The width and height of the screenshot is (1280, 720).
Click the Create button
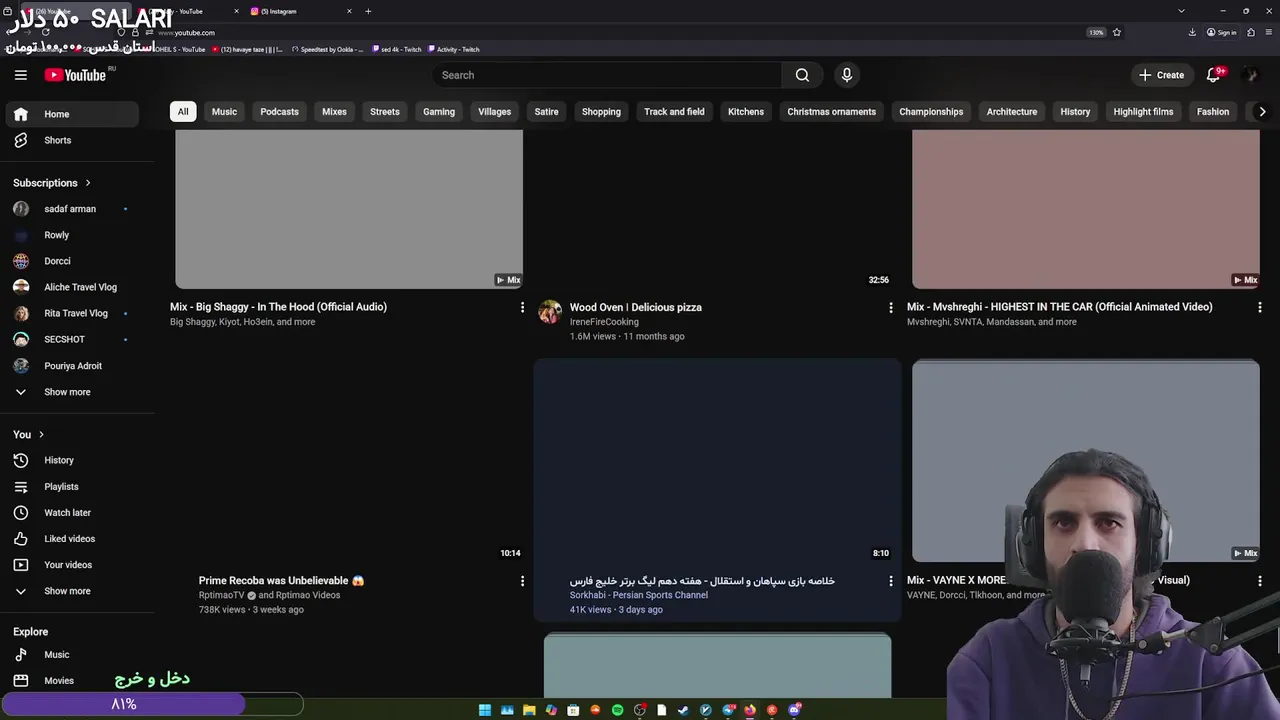pyautogui.click(x=1161, y=75)
